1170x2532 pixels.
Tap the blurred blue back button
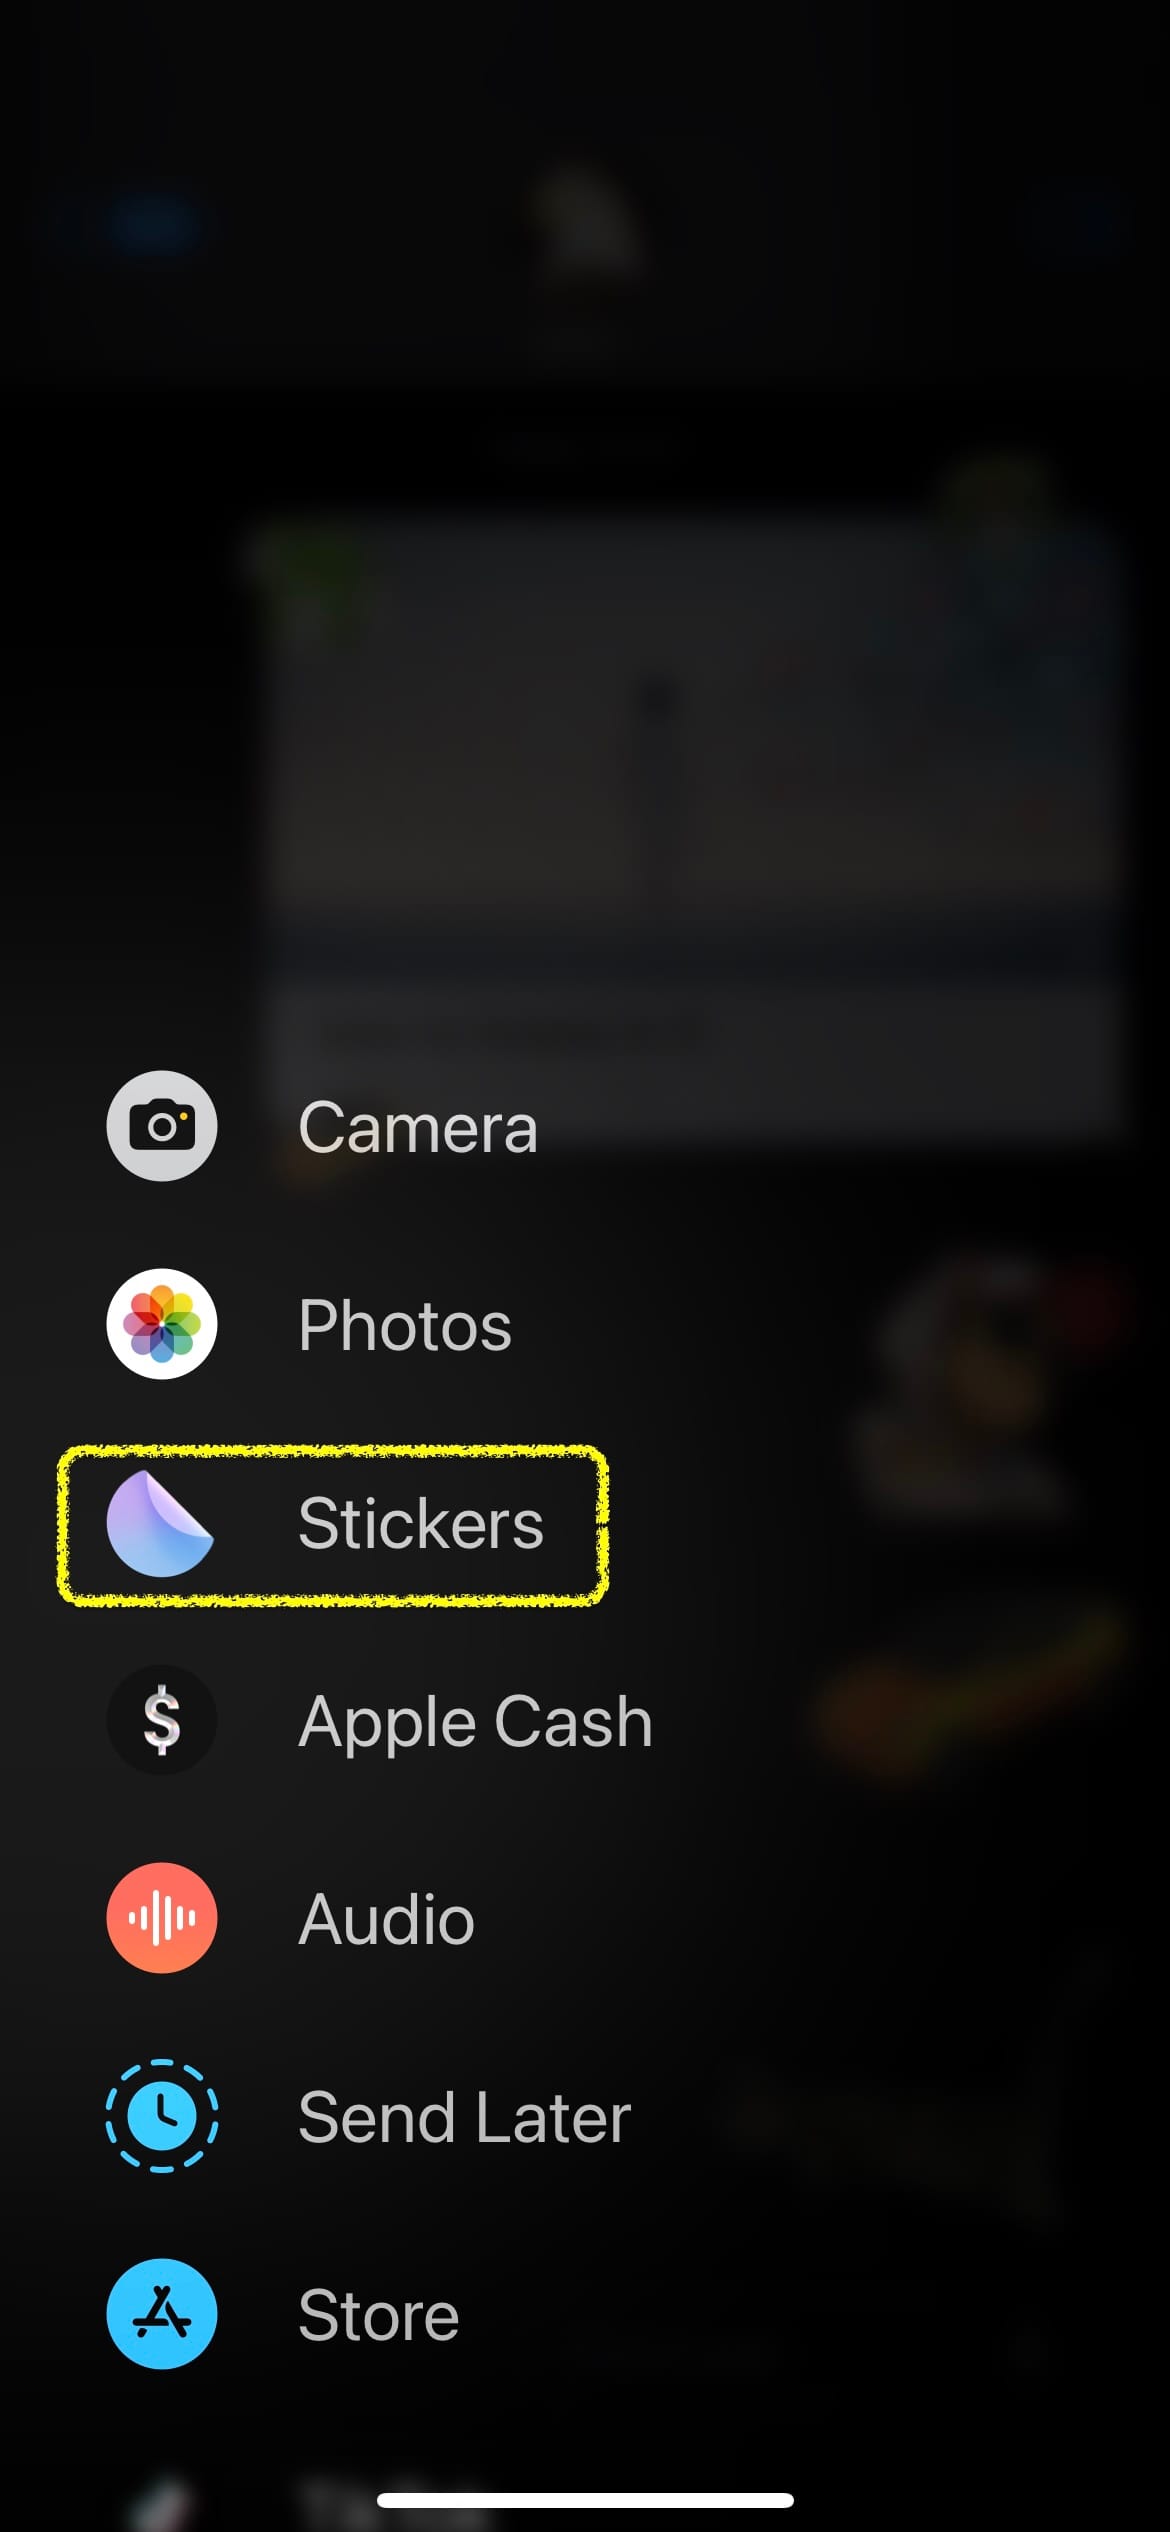155,225
